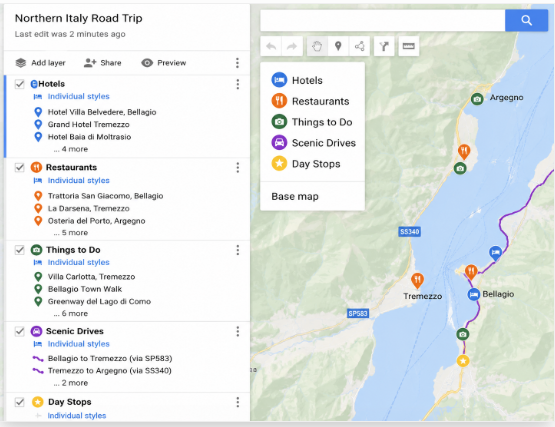Open Day Stops layer options menu

tap(238, 402)
